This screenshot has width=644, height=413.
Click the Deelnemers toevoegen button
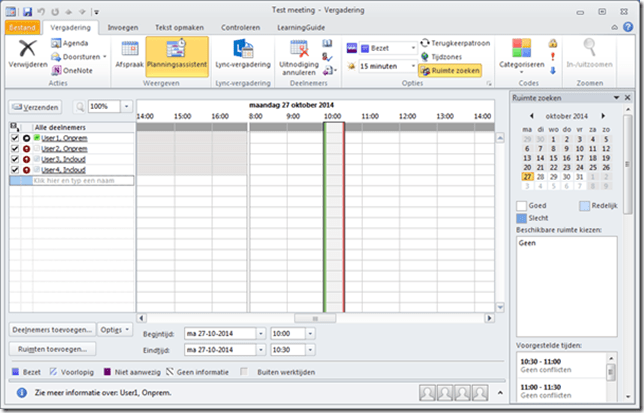tap(54, 329)
